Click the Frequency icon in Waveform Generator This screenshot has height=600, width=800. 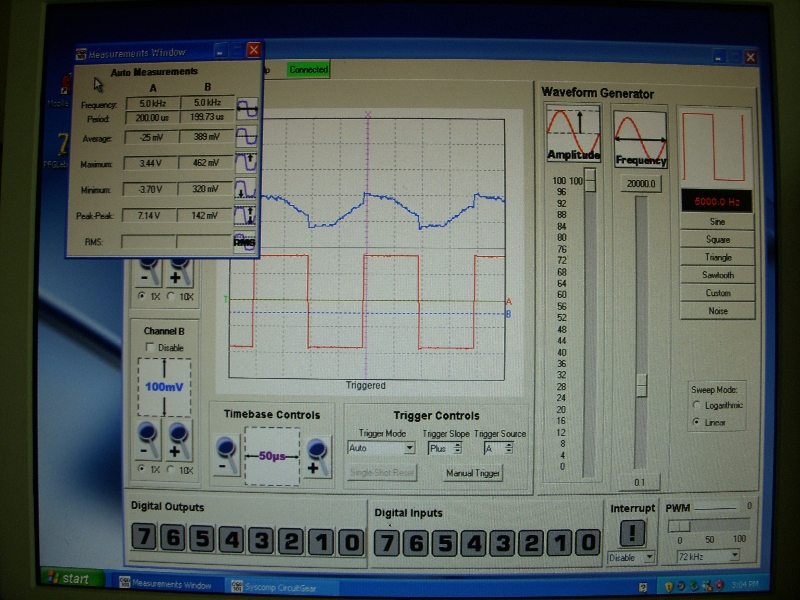(640, 139)
